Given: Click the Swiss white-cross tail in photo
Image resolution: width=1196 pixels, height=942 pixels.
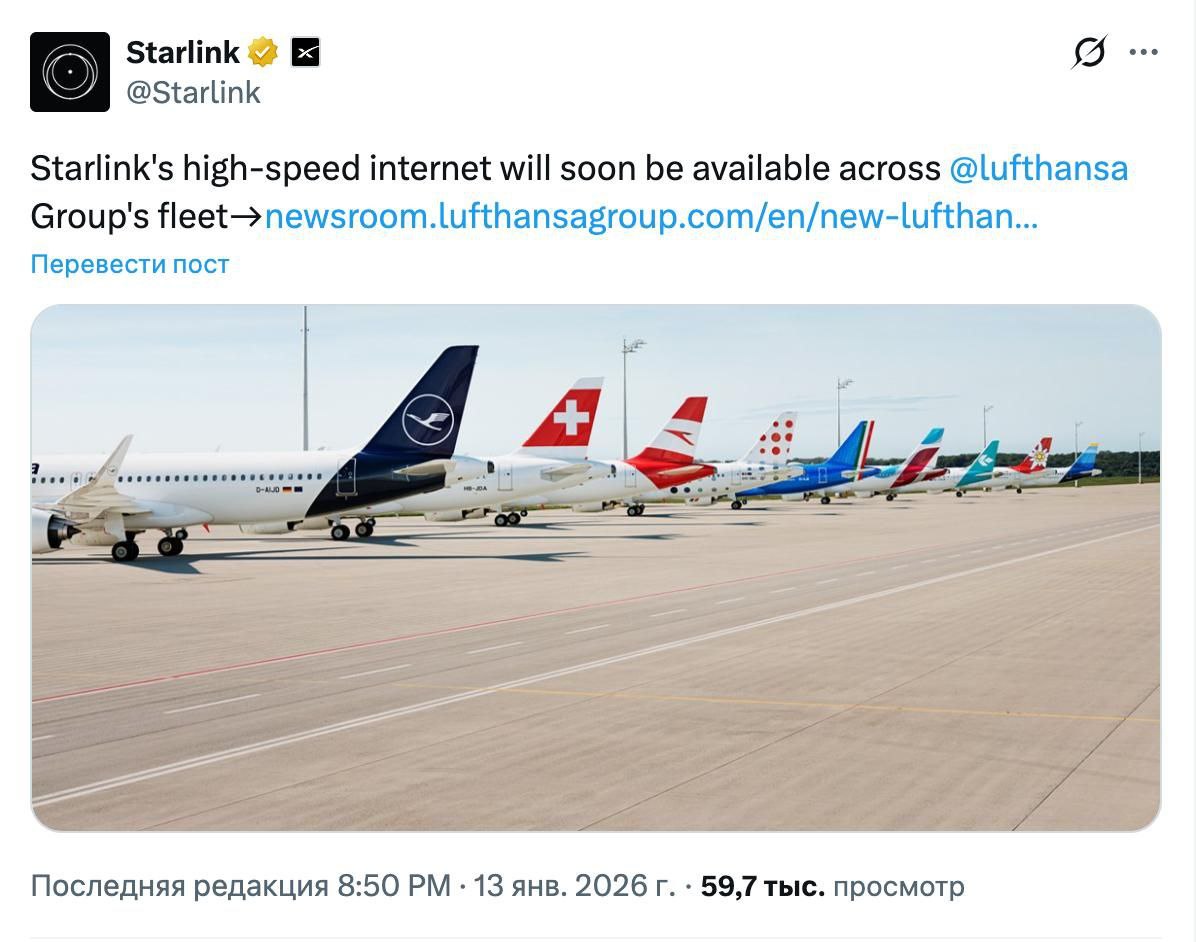Looking at the screenshot, I should tap(570, 415).
